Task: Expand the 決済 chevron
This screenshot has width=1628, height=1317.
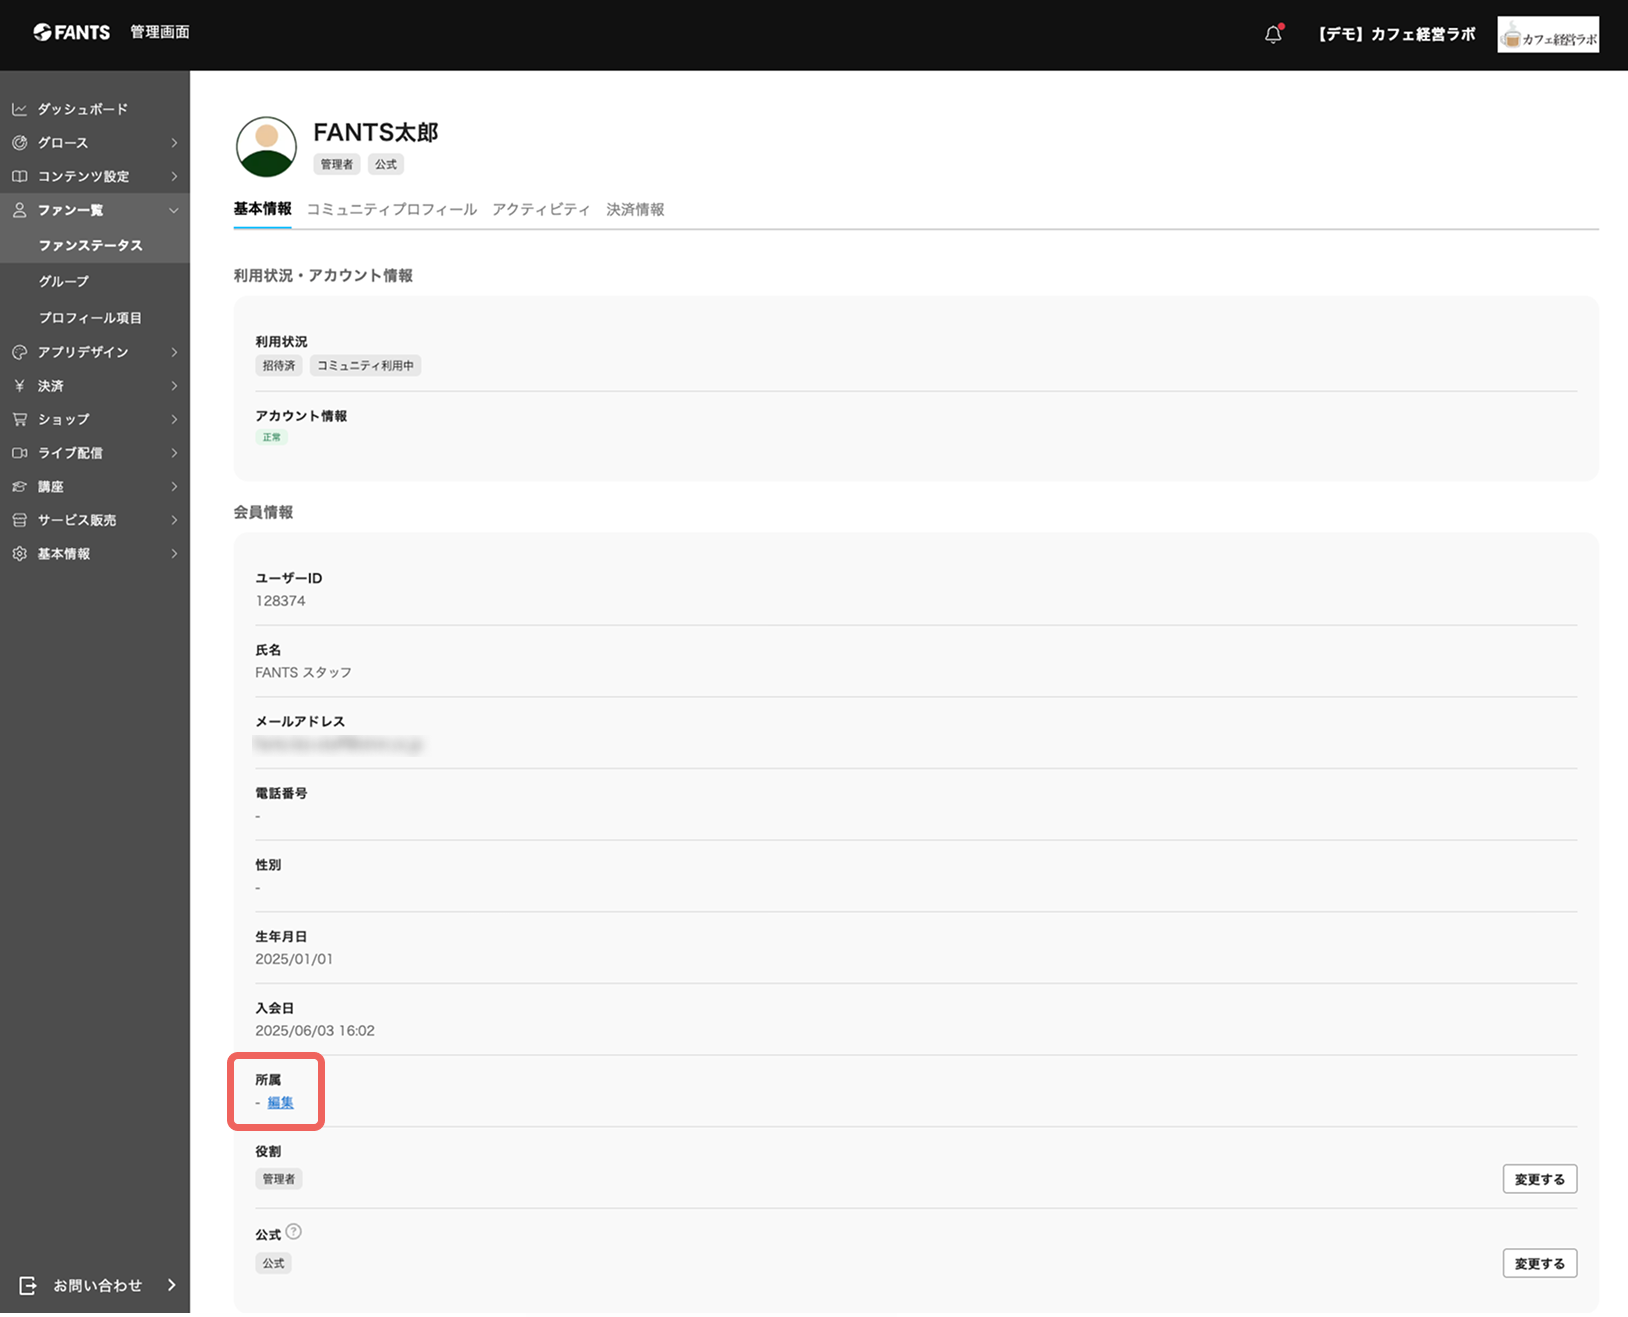Action: click(x=174, y=386)
